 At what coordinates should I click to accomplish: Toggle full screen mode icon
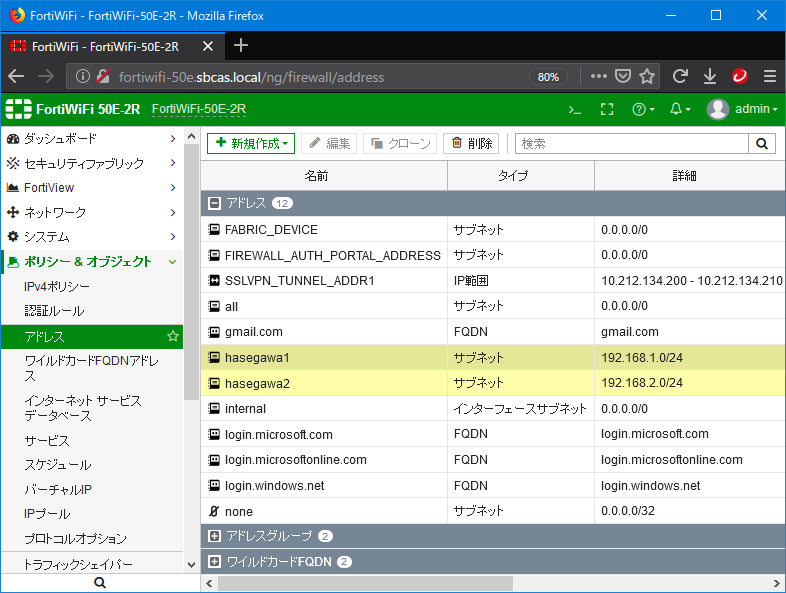tap(607, 109)
